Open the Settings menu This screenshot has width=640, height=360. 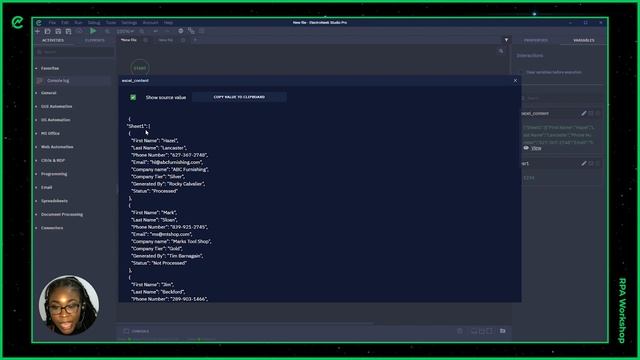pyautogui.click(x=129, y=23)
